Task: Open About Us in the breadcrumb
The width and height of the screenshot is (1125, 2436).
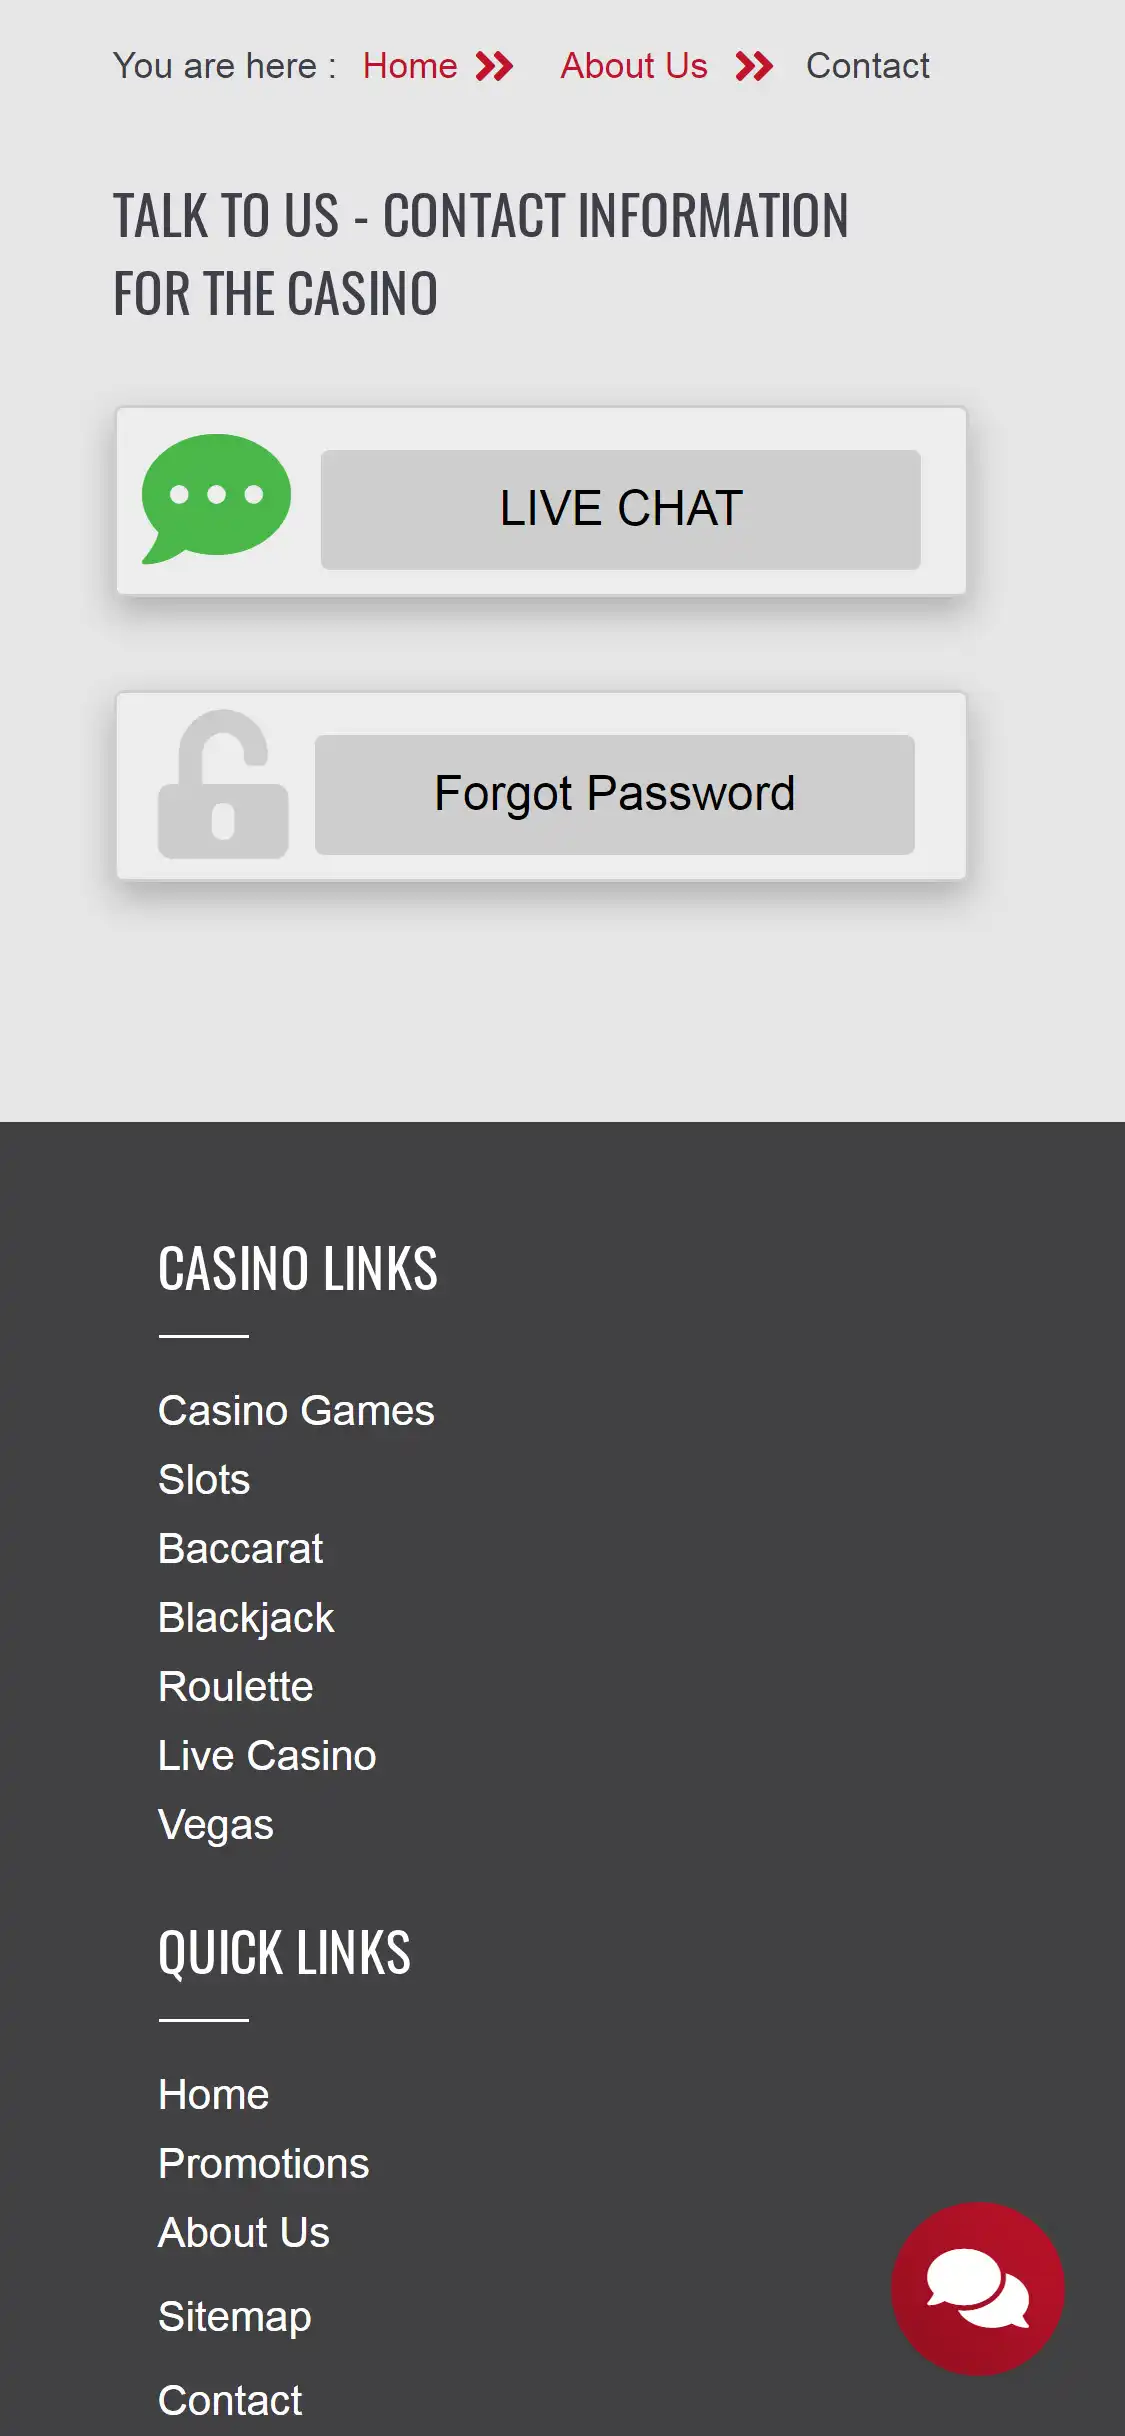Action: point(634,66)
